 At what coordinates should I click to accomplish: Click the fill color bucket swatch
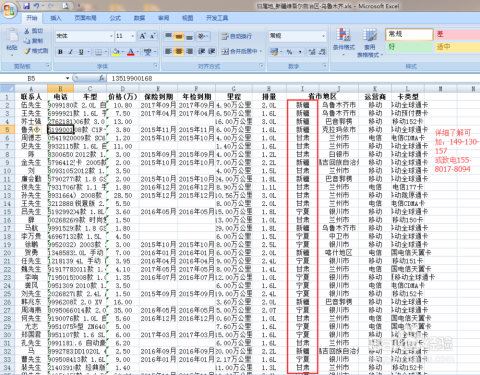116,52
